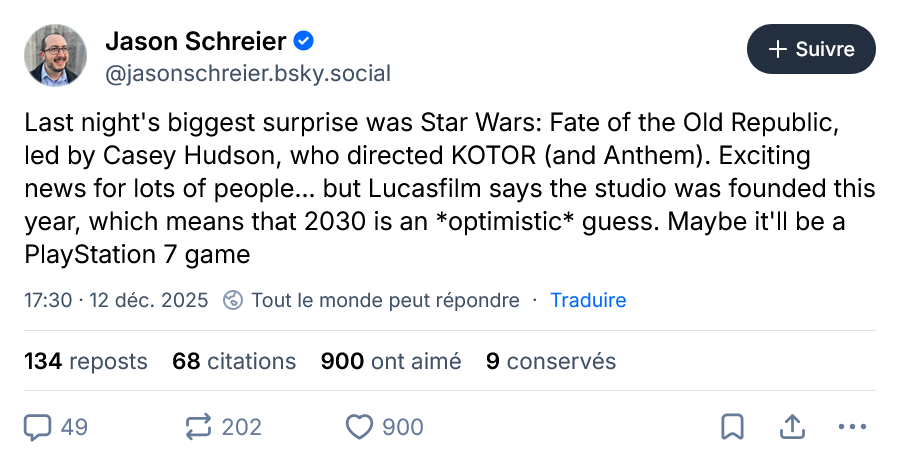Open the repost arrows menu
The width and height of the screenshot is (900, 465).
click(200, 427)
